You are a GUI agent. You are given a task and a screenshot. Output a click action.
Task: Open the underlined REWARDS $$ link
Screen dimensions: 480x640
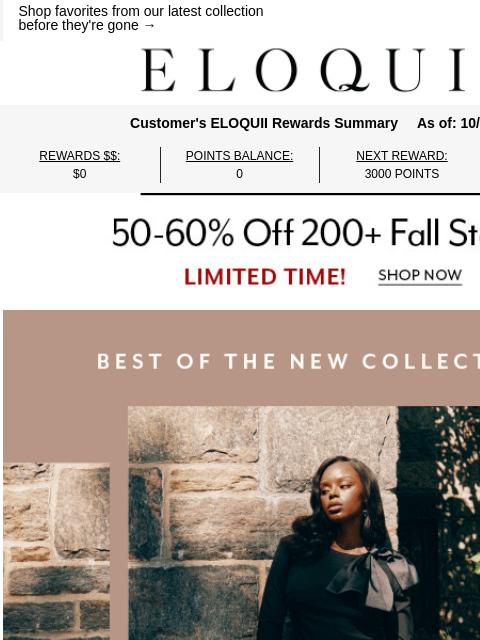80,156
